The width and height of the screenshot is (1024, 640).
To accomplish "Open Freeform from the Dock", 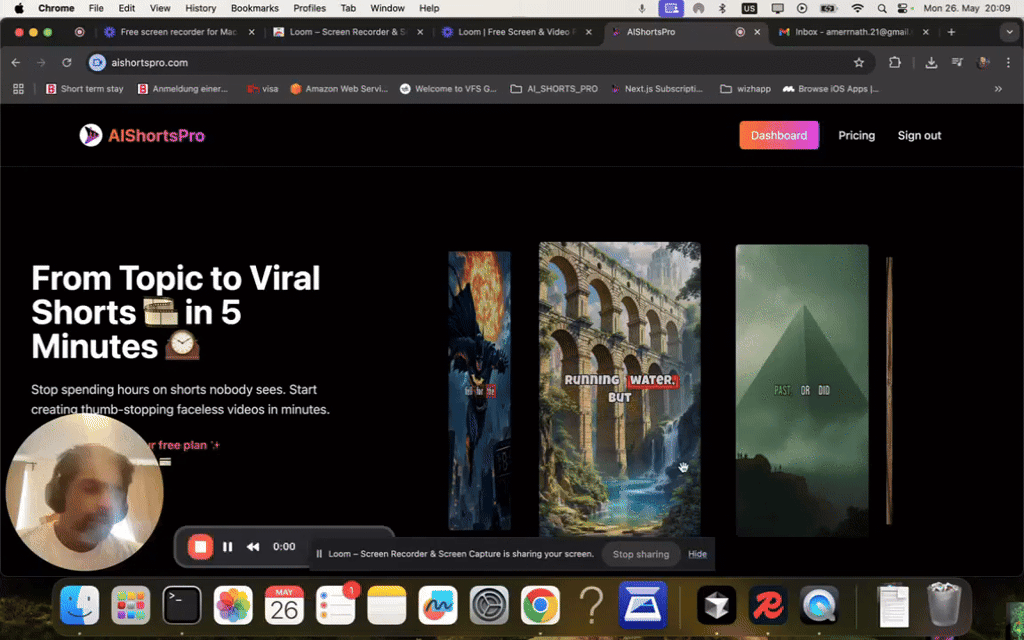I will [438, 605].
